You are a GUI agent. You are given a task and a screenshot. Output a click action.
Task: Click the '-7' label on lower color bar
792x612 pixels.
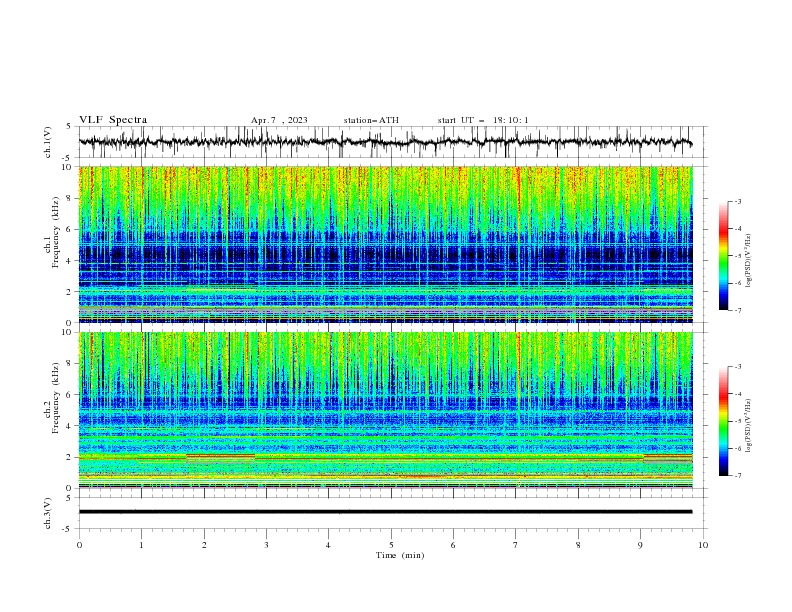(x=737, y=475)
